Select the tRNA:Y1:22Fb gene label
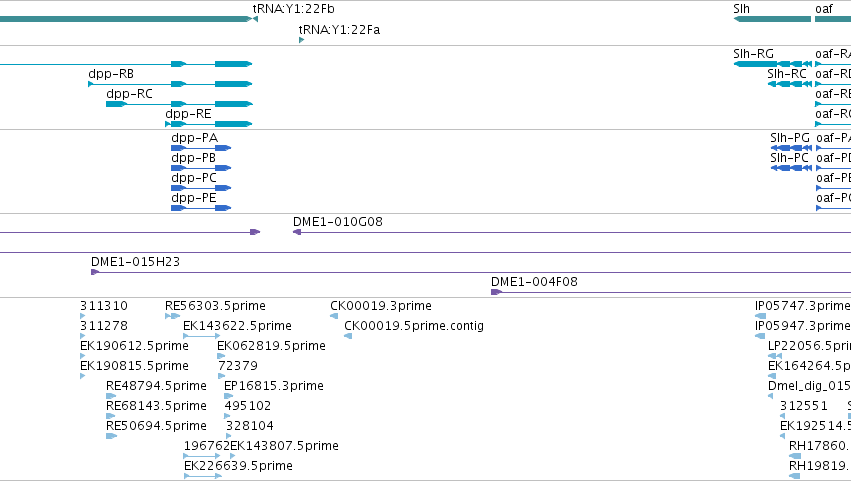 click(x=294, y=9)
